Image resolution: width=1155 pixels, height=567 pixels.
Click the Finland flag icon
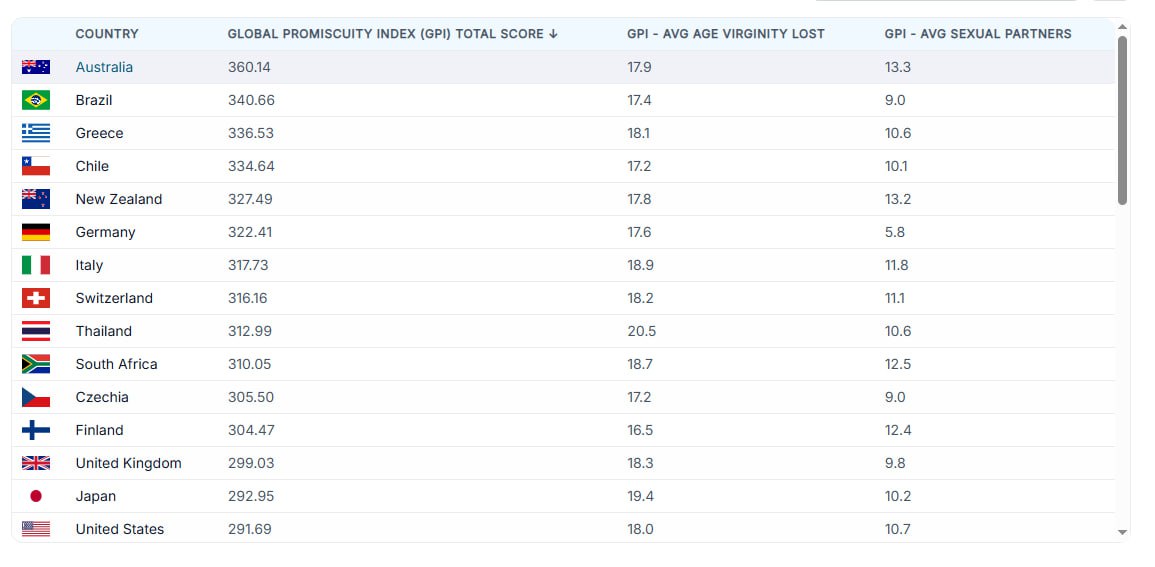coord(36,430)
